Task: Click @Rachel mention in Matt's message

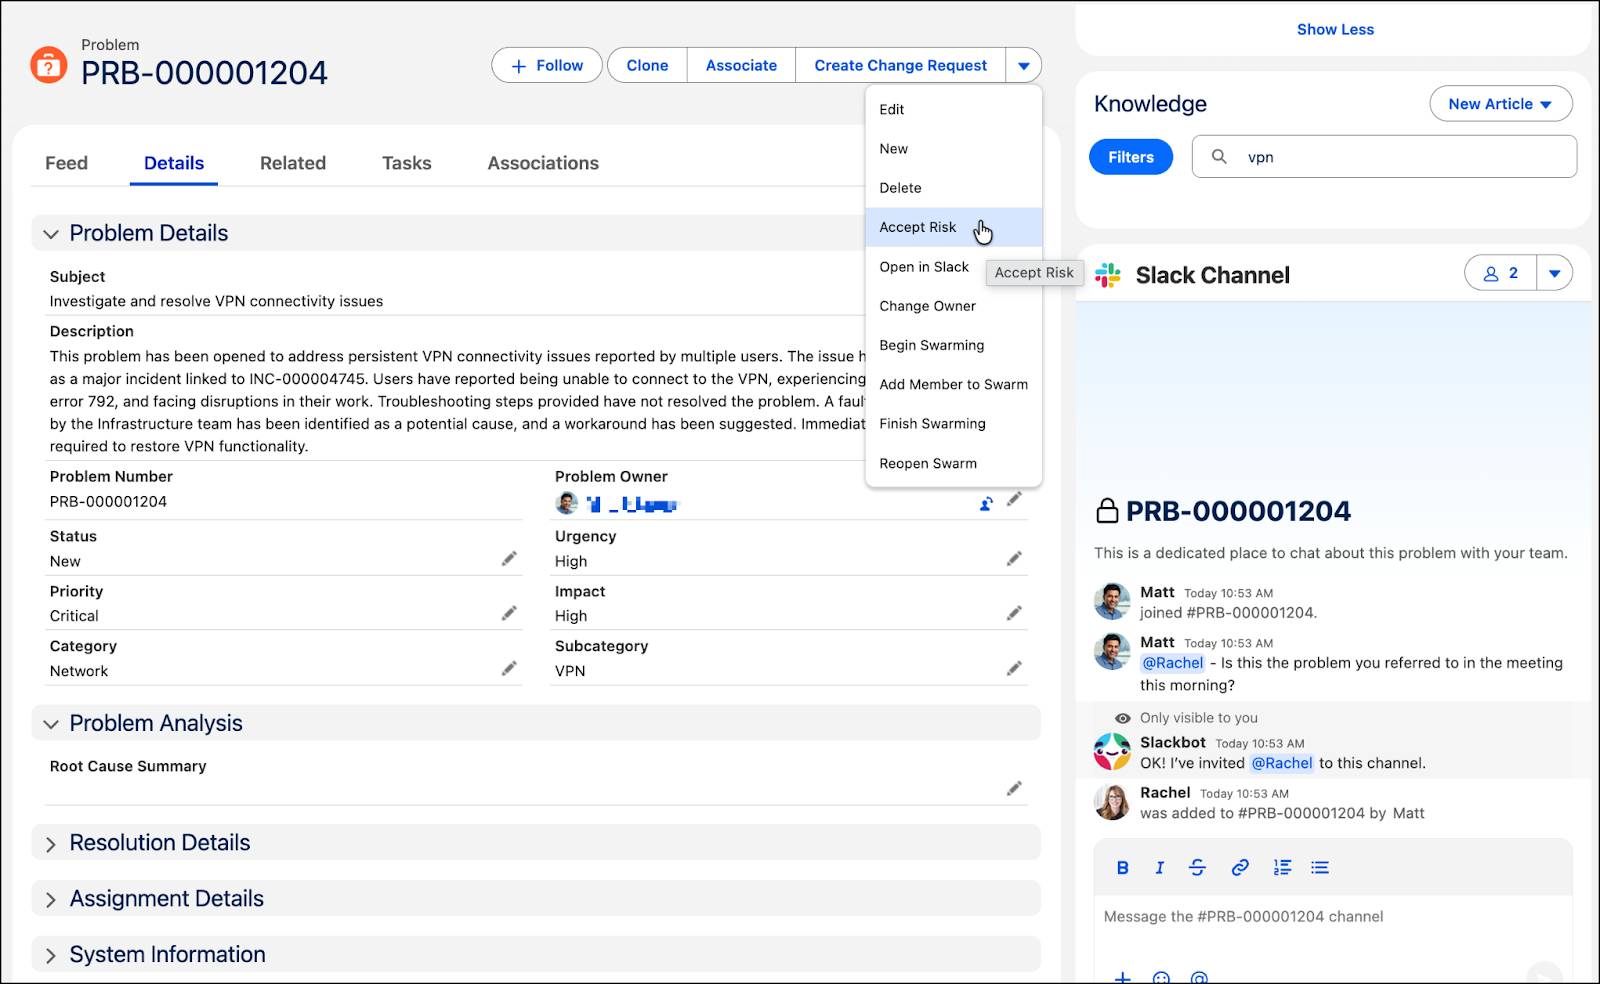Action: click(x=1173, y=663)
